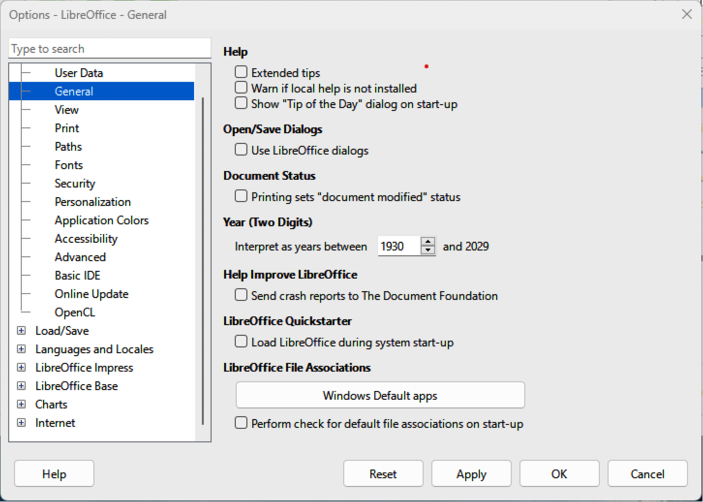
Task: Expand the Internet tree node
Action: tap(21, 423)
